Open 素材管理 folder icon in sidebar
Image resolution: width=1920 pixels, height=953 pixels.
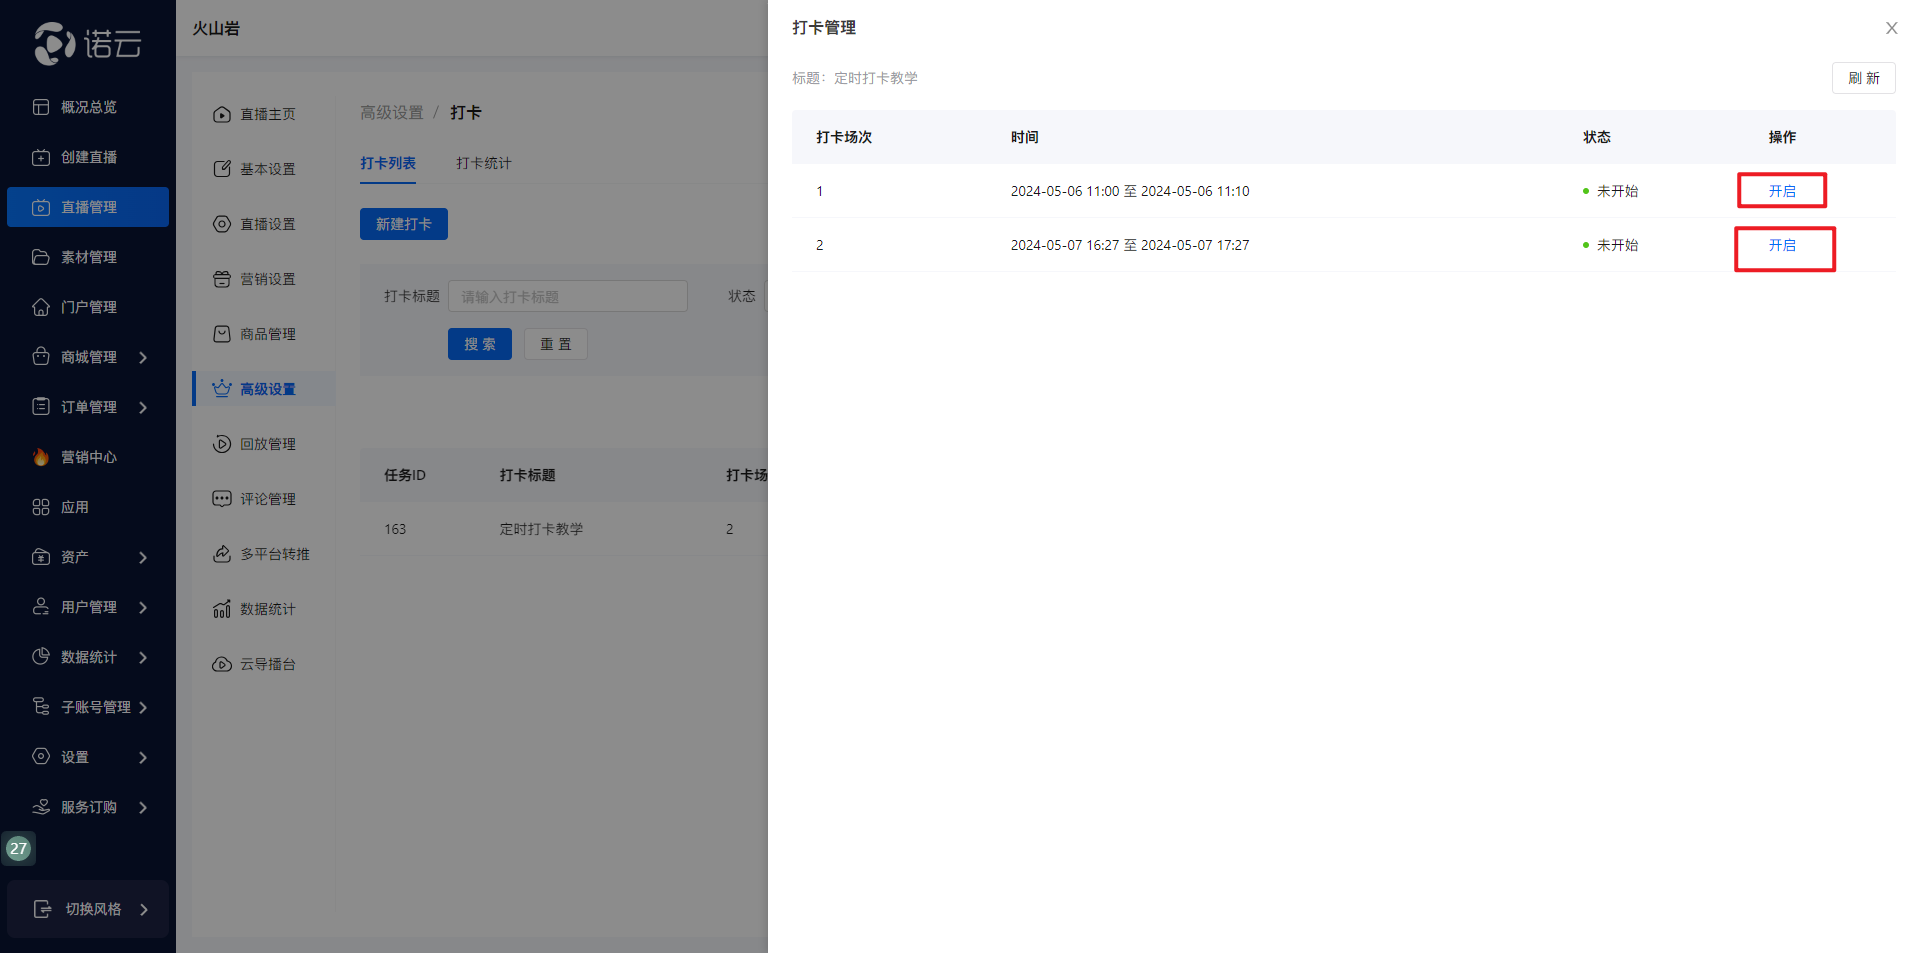click(41, 257)
